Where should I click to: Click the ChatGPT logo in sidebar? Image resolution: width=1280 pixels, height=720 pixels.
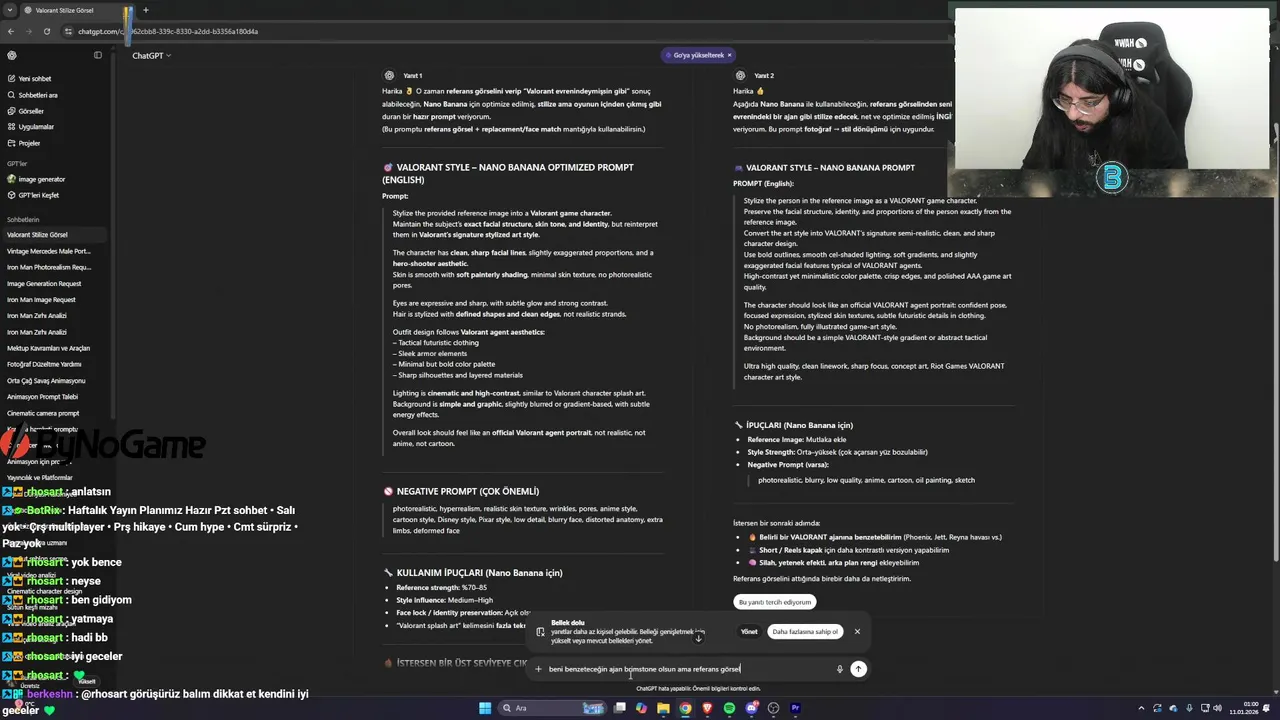coord(11,55)
